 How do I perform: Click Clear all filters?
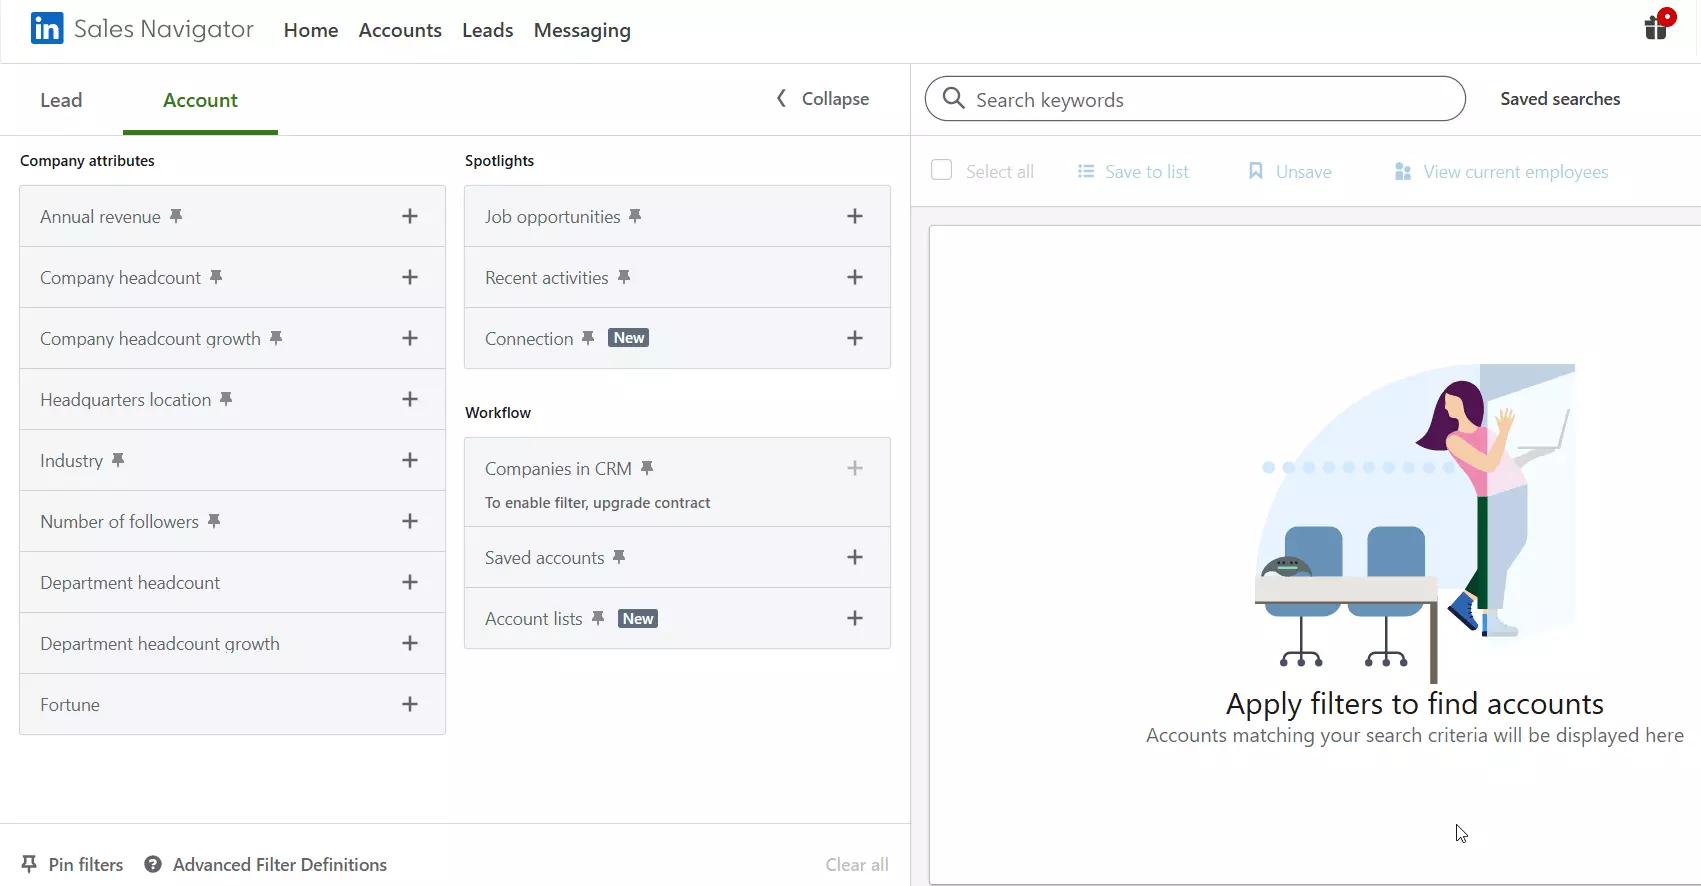coord(857,864)
